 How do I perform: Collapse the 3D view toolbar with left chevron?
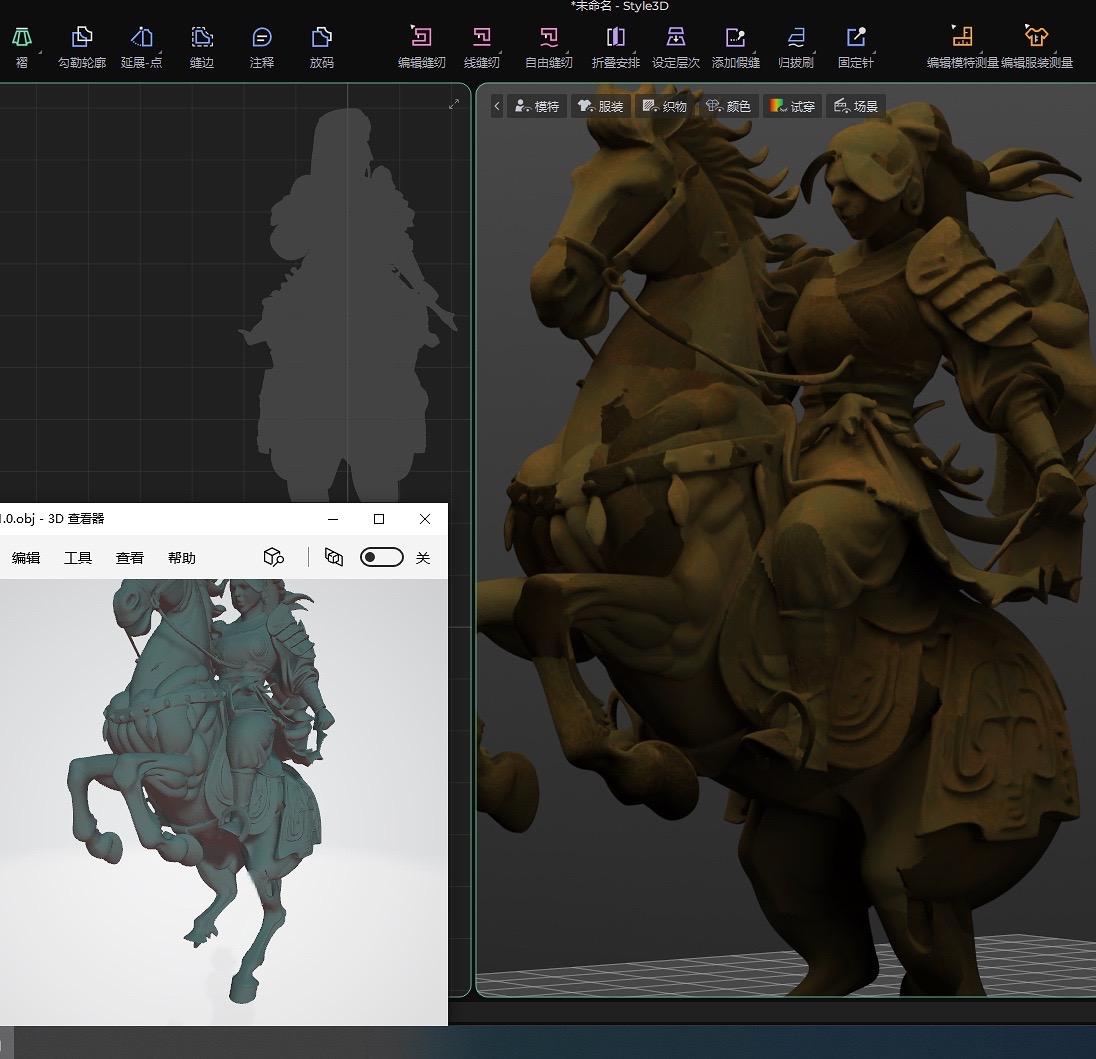497,106
